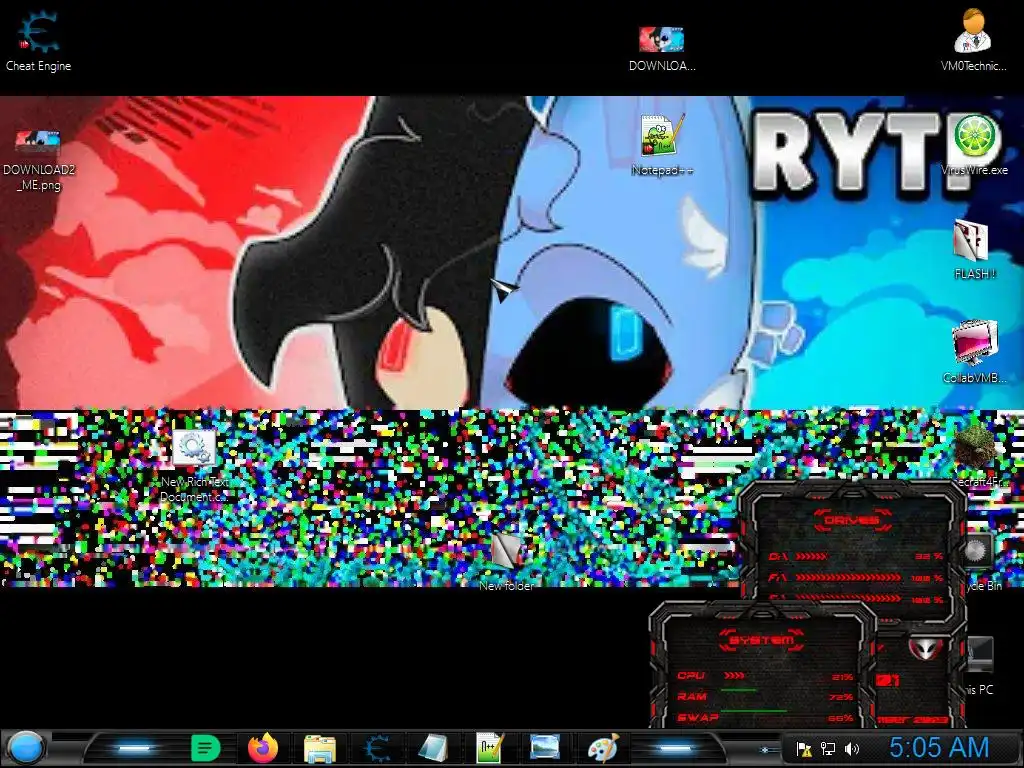Click the alien head logo on widget
The image size is (1024, 768).
tap(925, 648)
